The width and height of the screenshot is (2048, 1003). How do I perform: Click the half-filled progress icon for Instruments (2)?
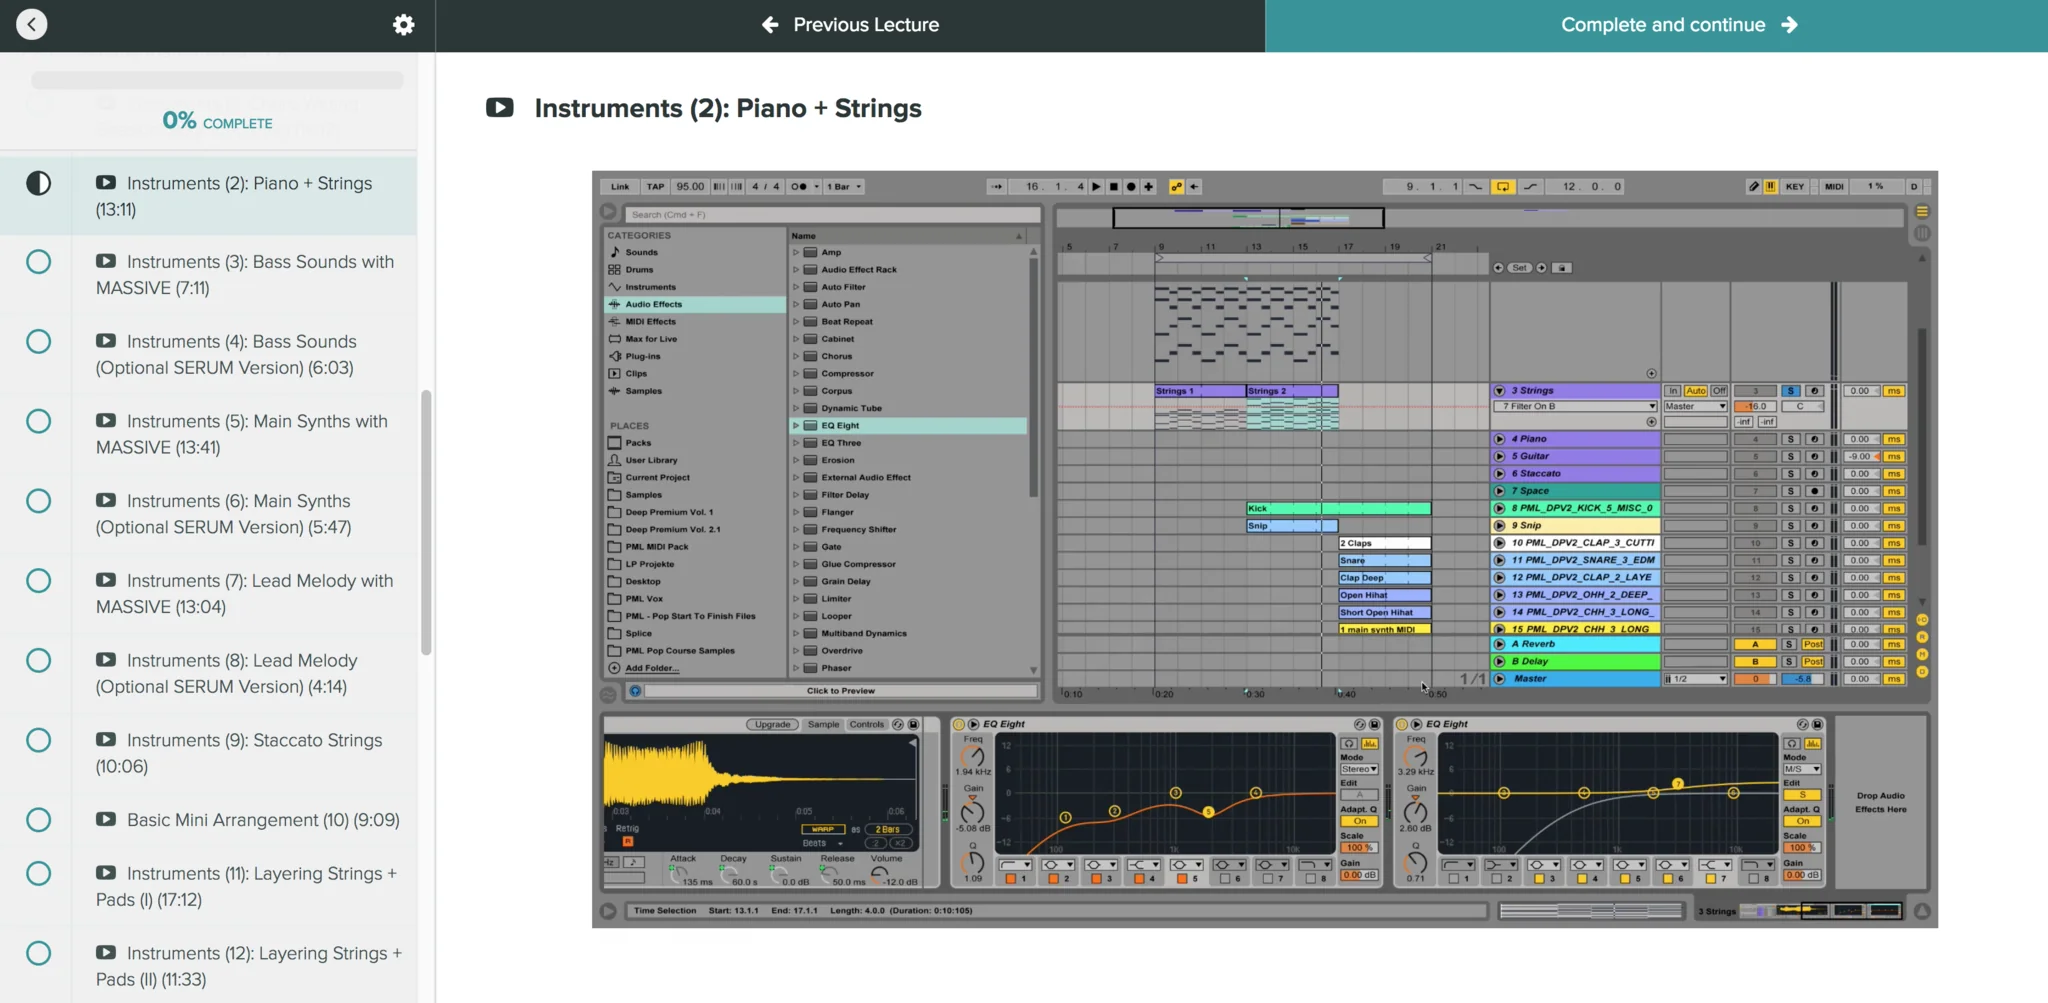(x=38, y=184)
